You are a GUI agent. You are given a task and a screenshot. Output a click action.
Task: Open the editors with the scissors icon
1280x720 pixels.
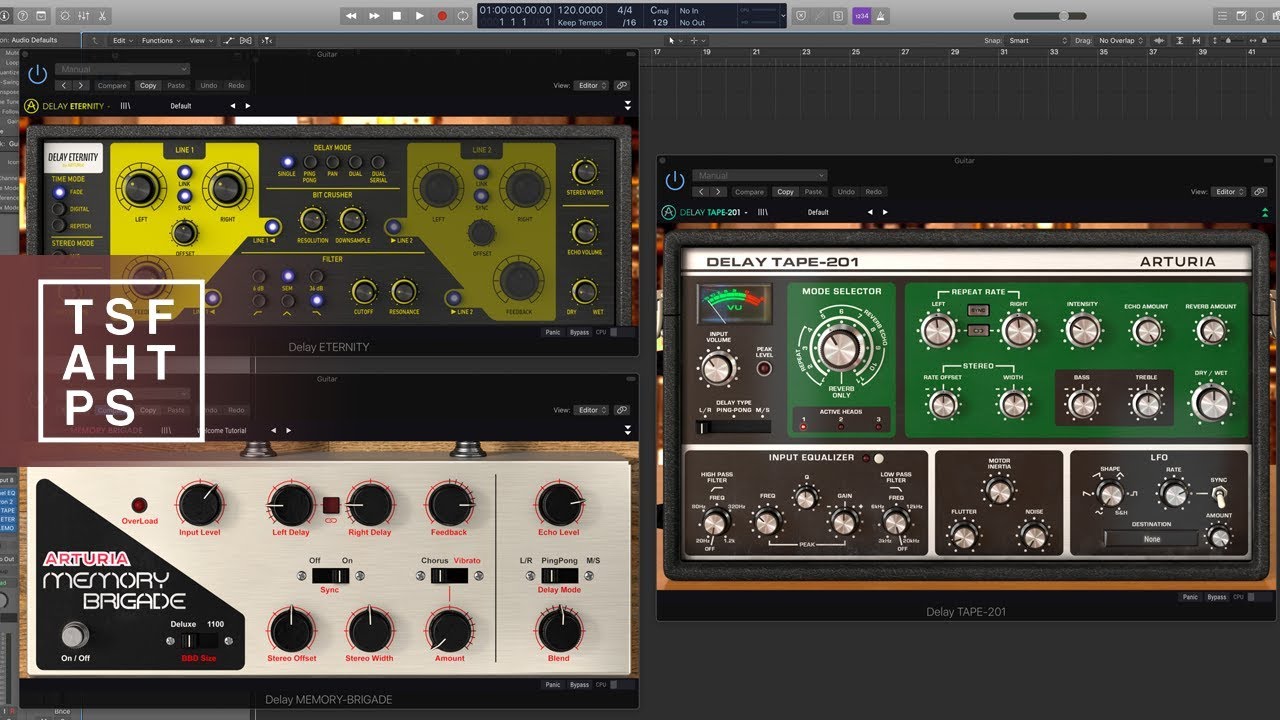[x=104, y=16]
